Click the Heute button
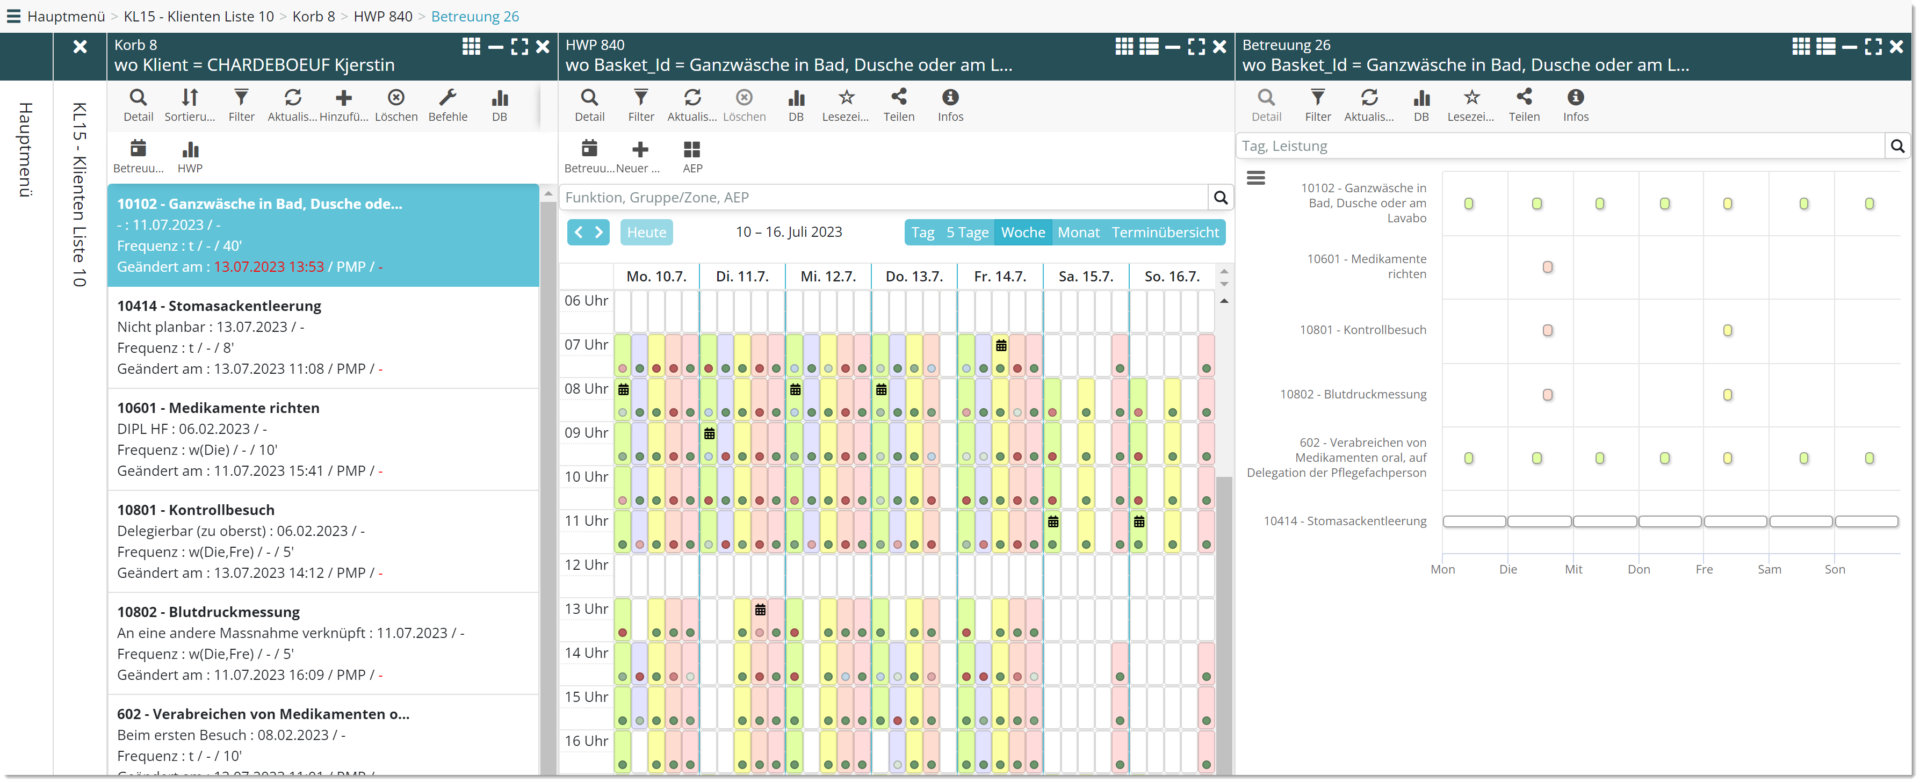 (646, 232)
